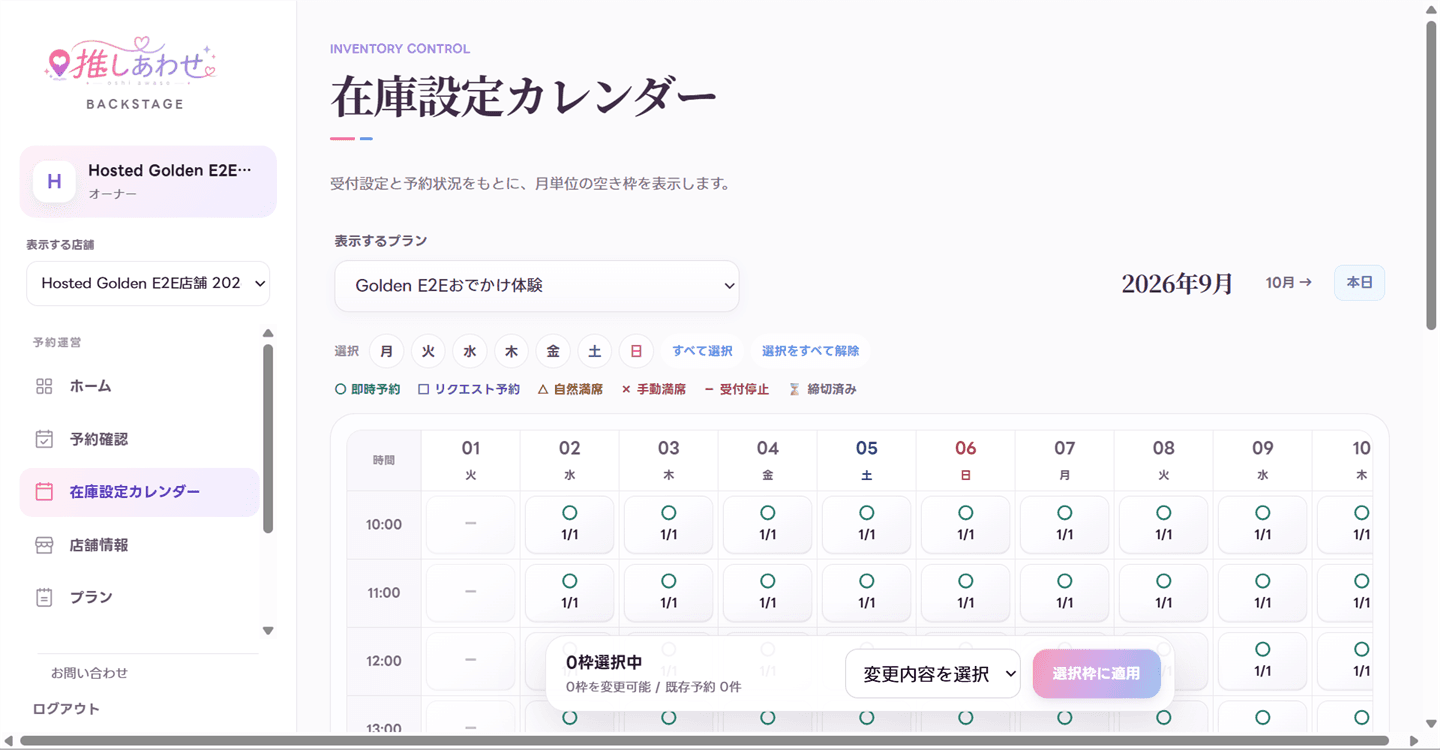
Task: Toggle the 金 weekday selector
Action: click(553, 351)
